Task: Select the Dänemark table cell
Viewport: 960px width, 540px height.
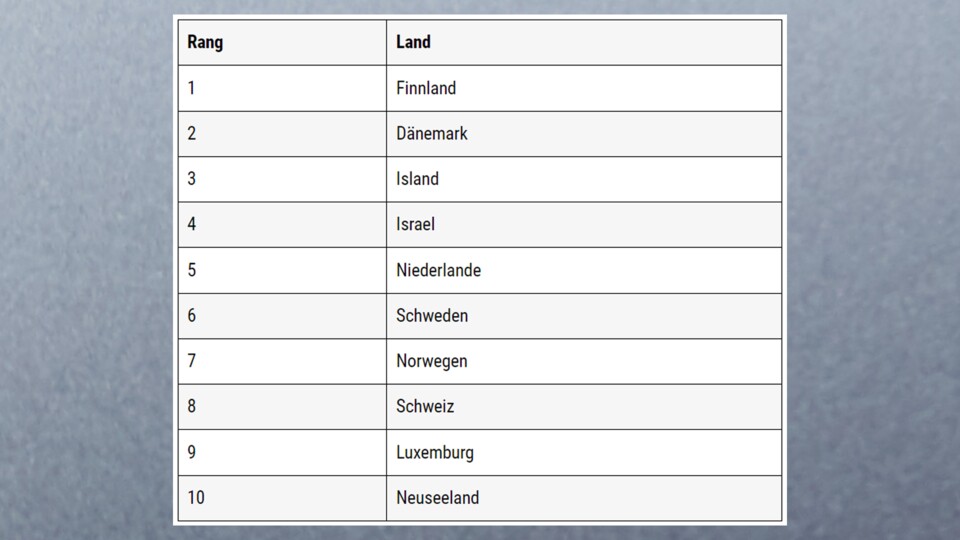Action: pos(432,133)
